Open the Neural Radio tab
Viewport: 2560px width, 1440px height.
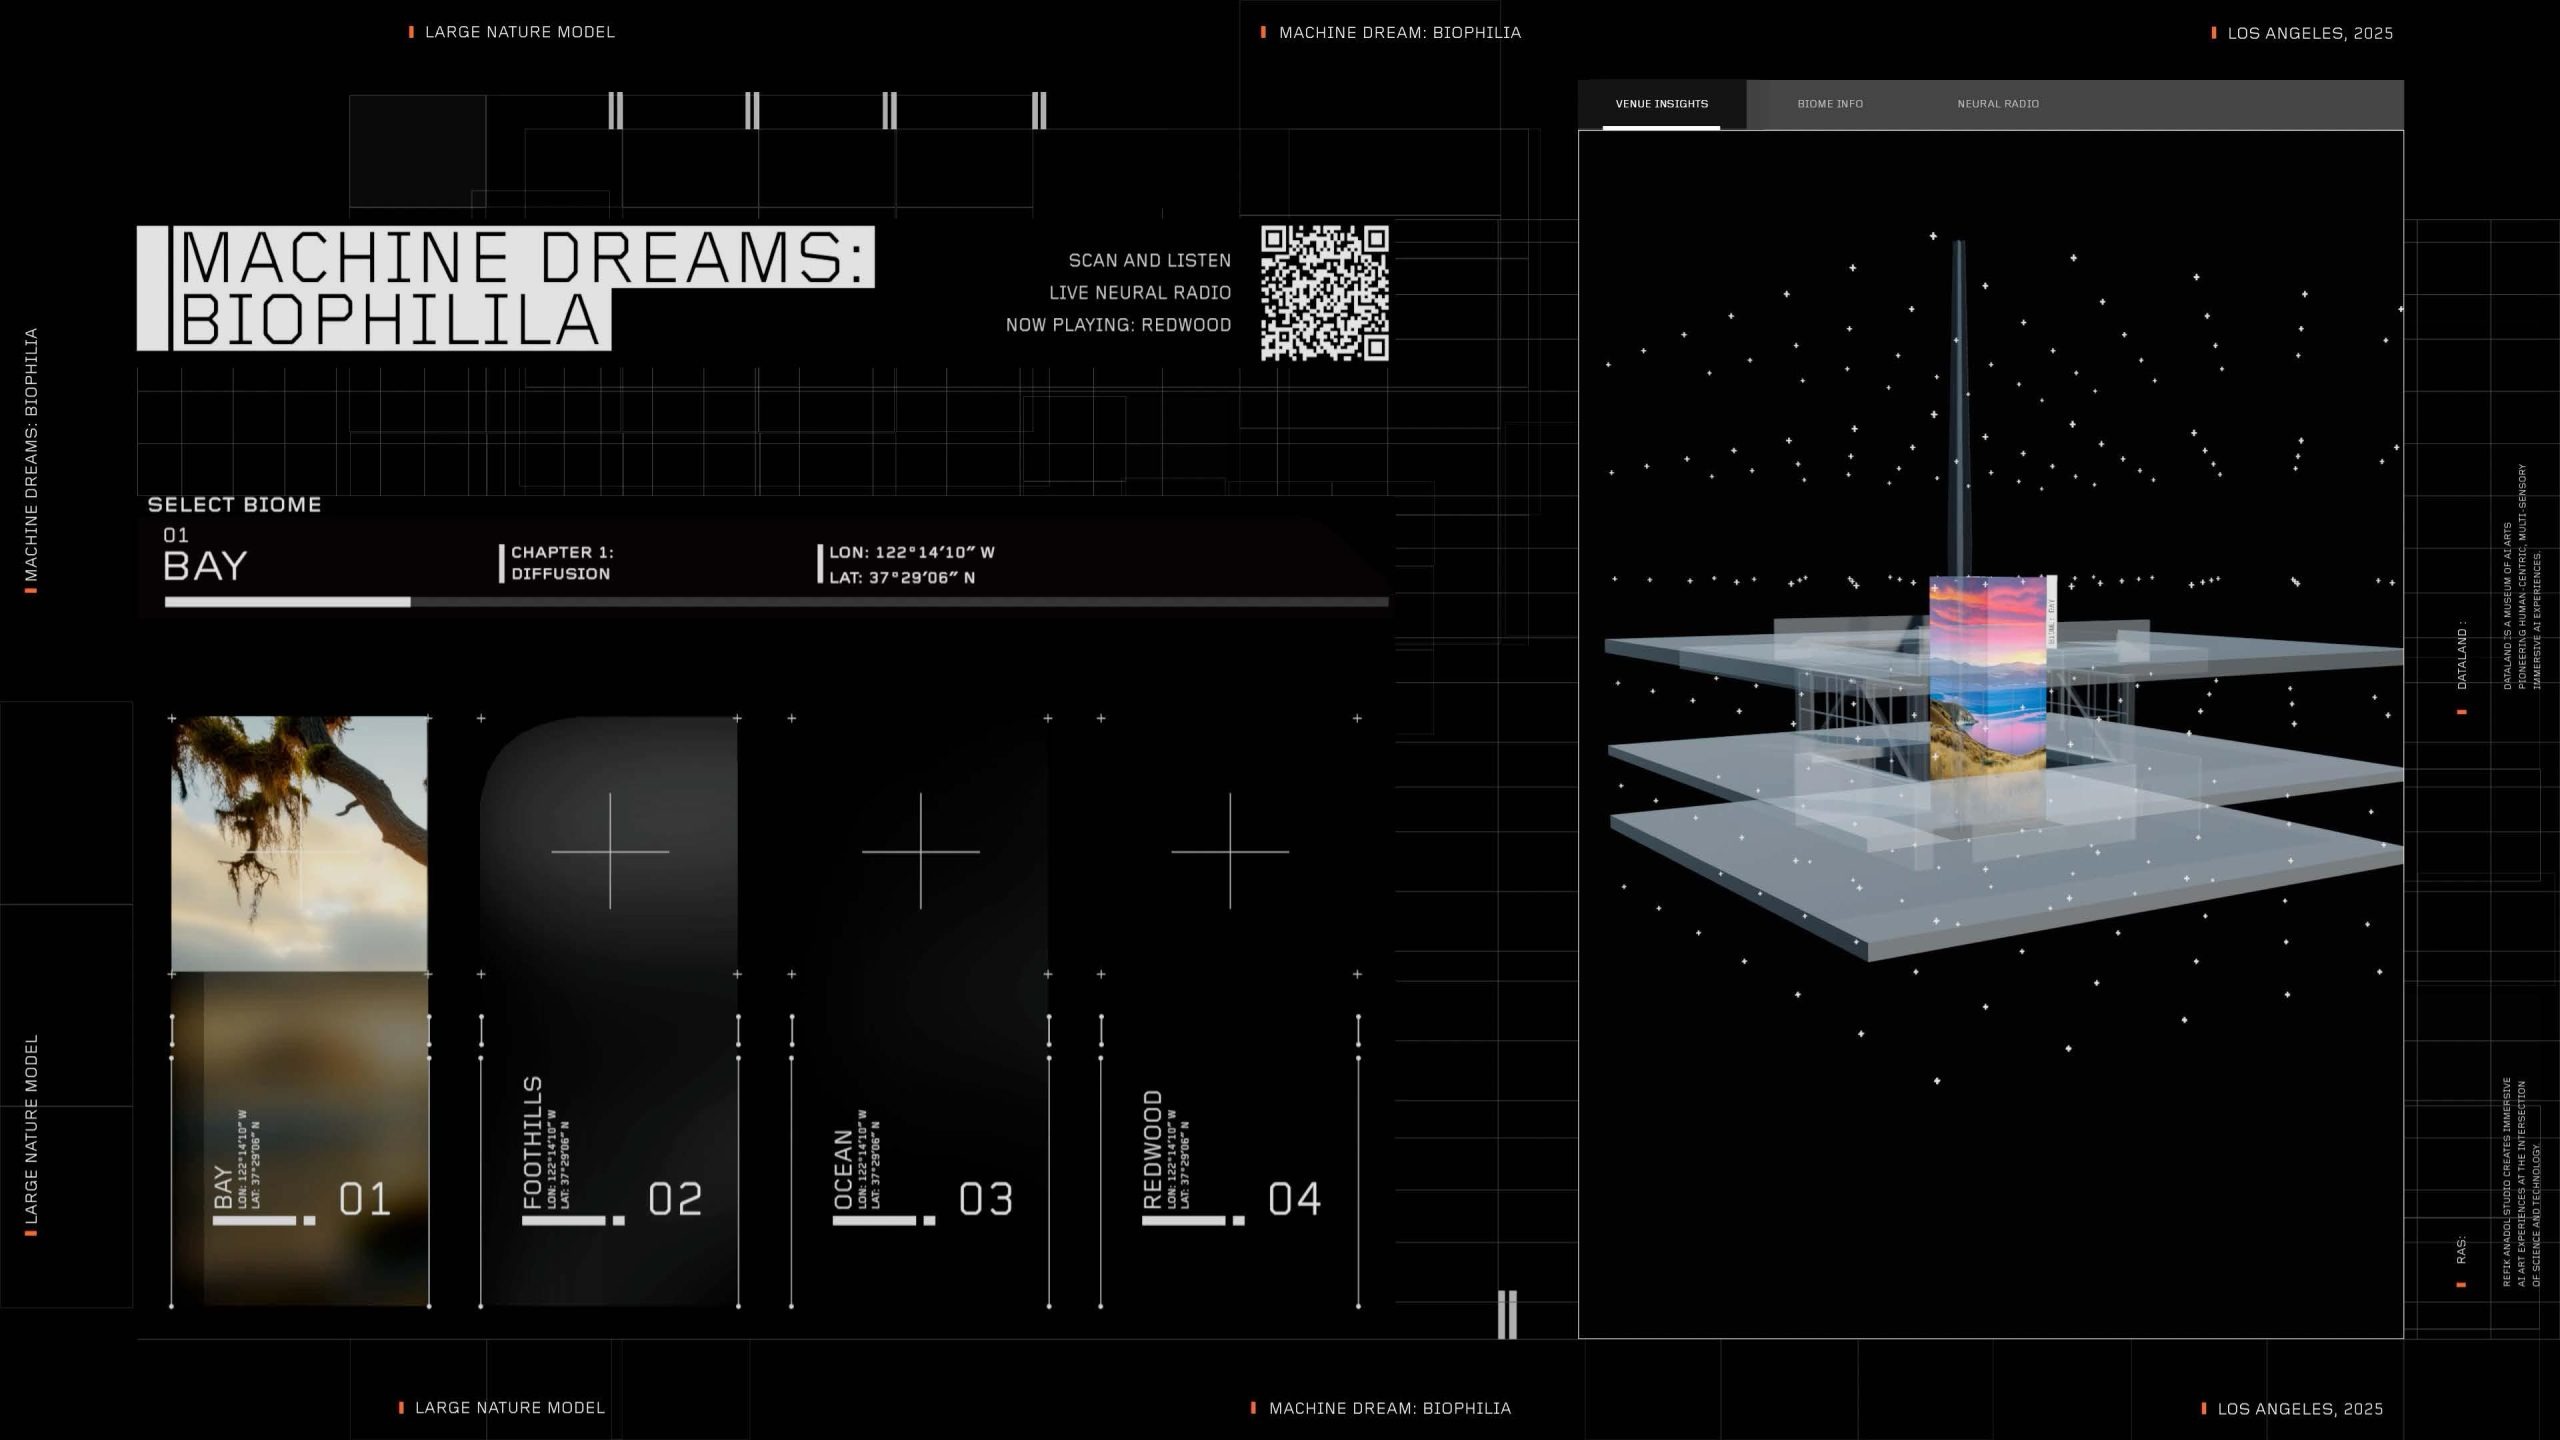[1997, 104]
